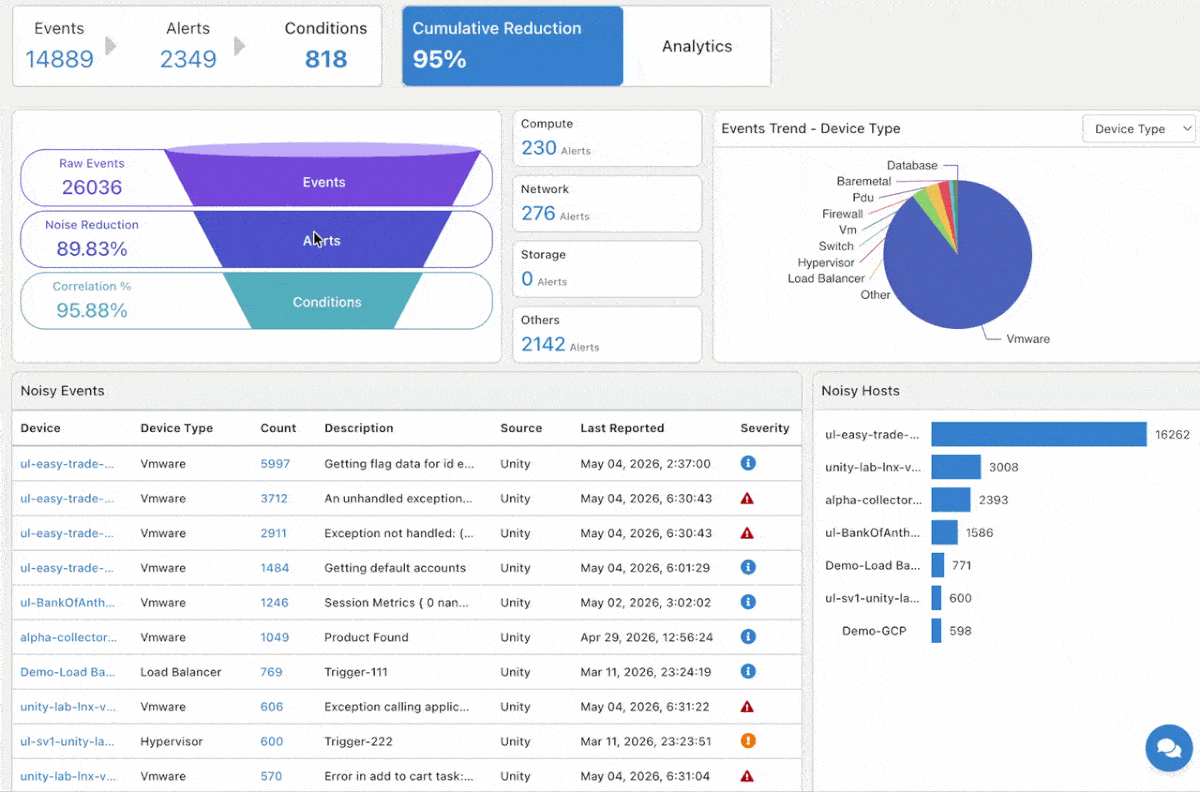Click Load Balancer label in pie chart
1200x792 pixels.
point(826,278)
